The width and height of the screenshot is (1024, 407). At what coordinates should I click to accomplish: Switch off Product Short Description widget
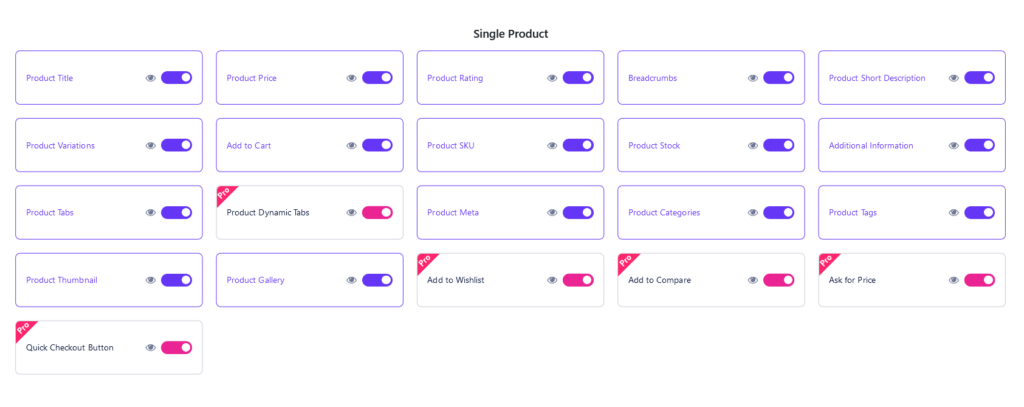[x=980, y=78]
